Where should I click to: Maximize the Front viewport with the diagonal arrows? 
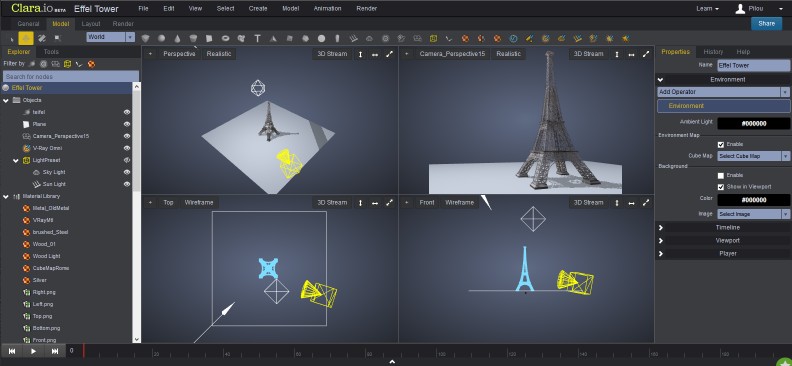point(646,202)
